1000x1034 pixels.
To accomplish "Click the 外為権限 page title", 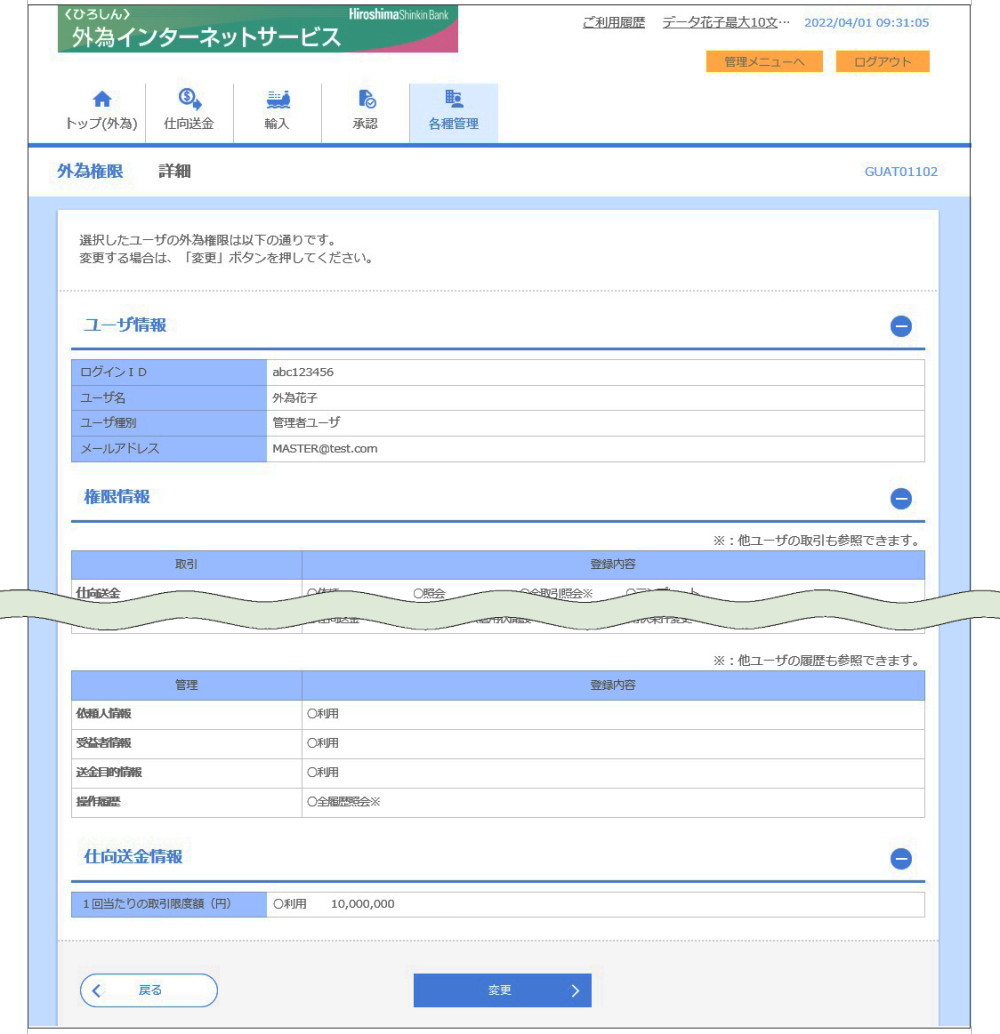I will coord(90,171).
